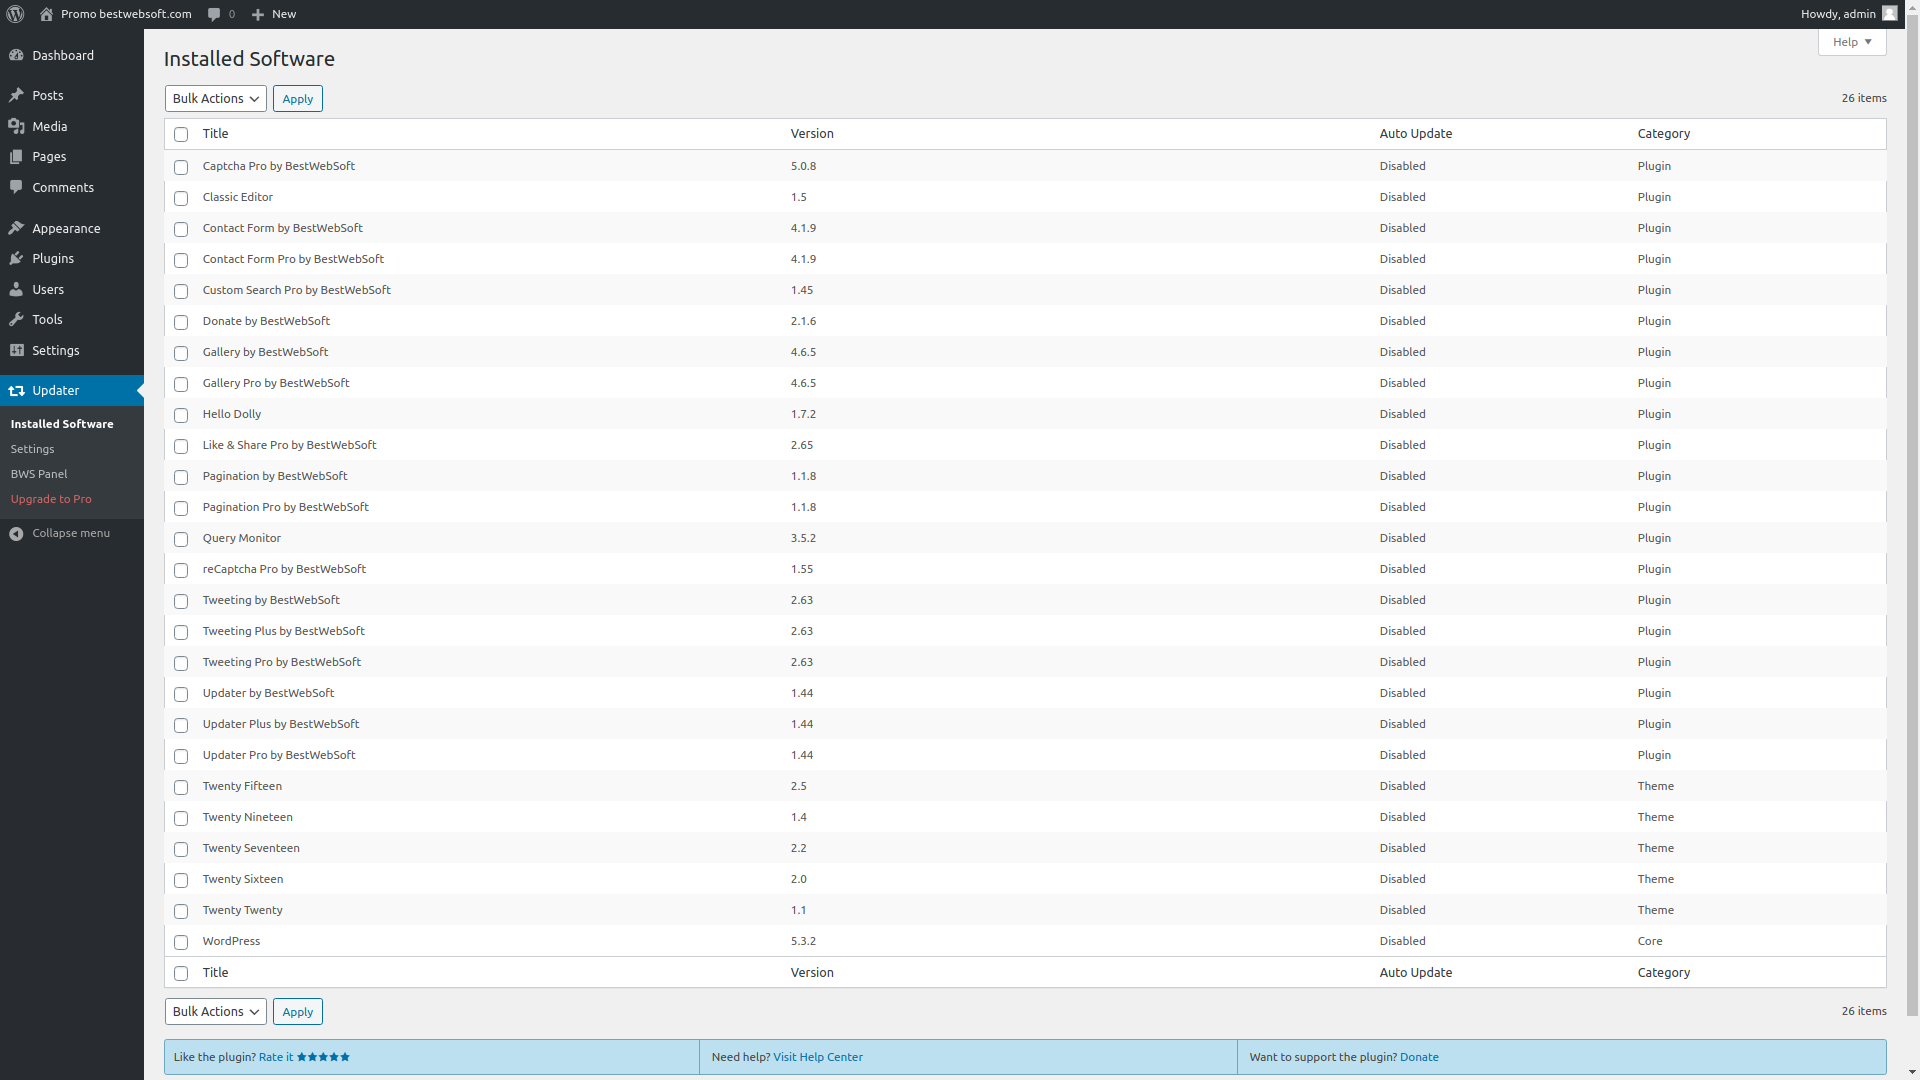The height and width of the screenshot is (1080, 1920).
Task: Expand the Help dropdown panel
Action: (x=1851, y=41)
